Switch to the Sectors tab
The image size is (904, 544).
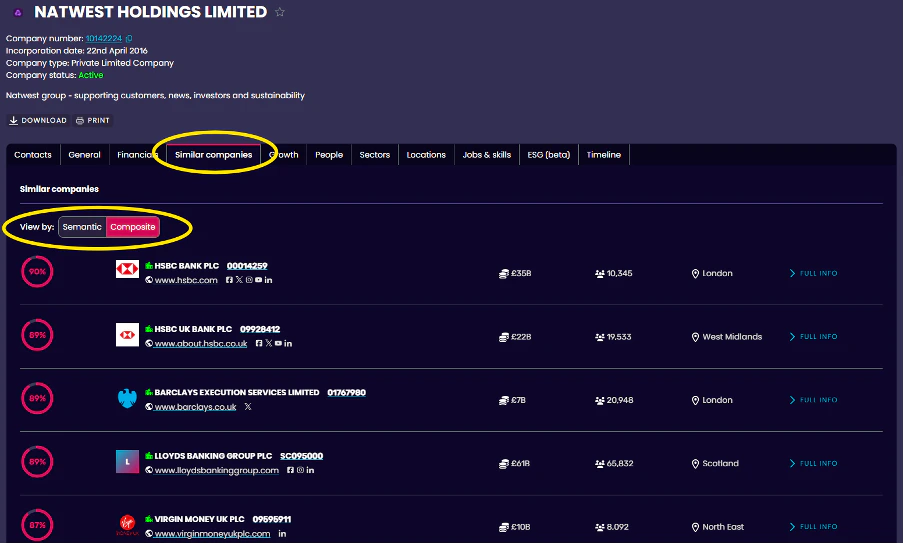pyautogui.click(x=375, y=154)
